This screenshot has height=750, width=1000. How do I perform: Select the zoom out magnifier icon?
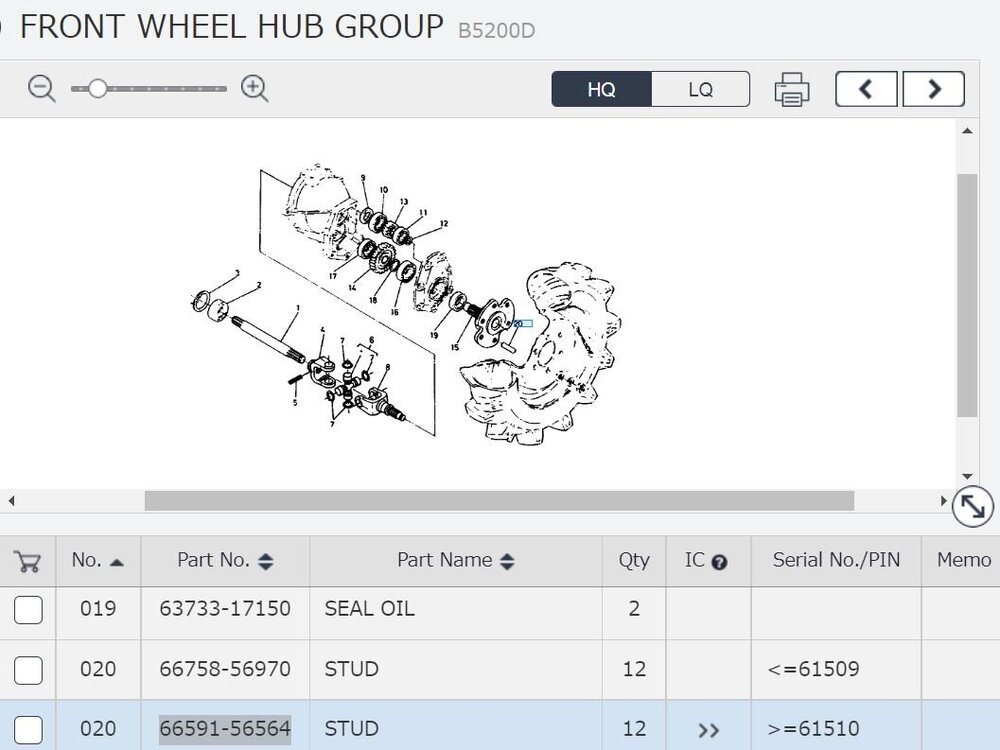(x=41, y=89)
